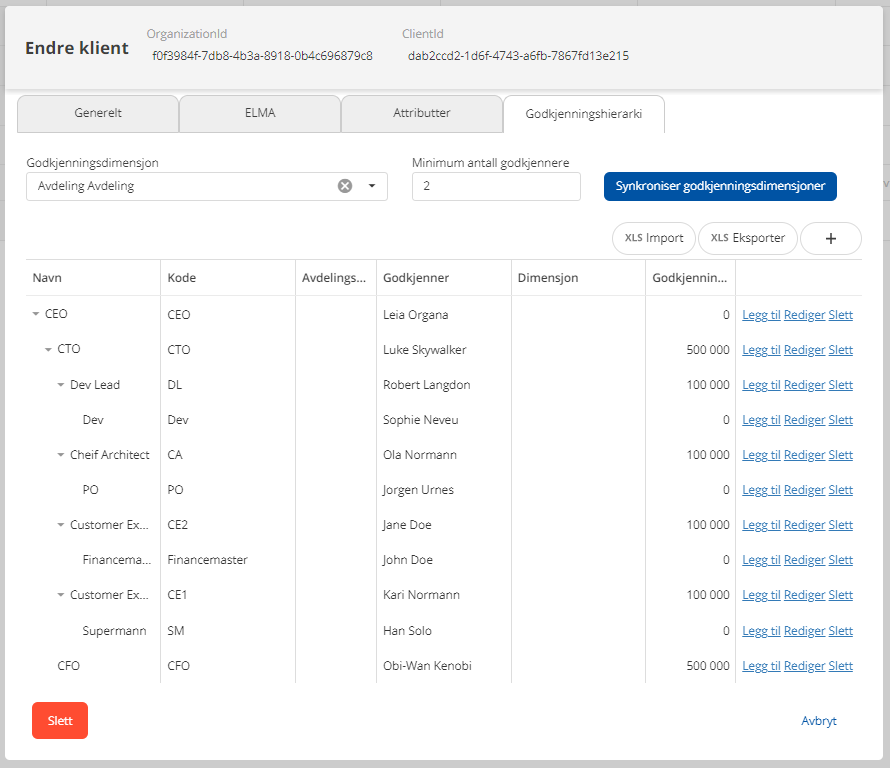
Task: Click the red Slett button
Action: [60, 720]
